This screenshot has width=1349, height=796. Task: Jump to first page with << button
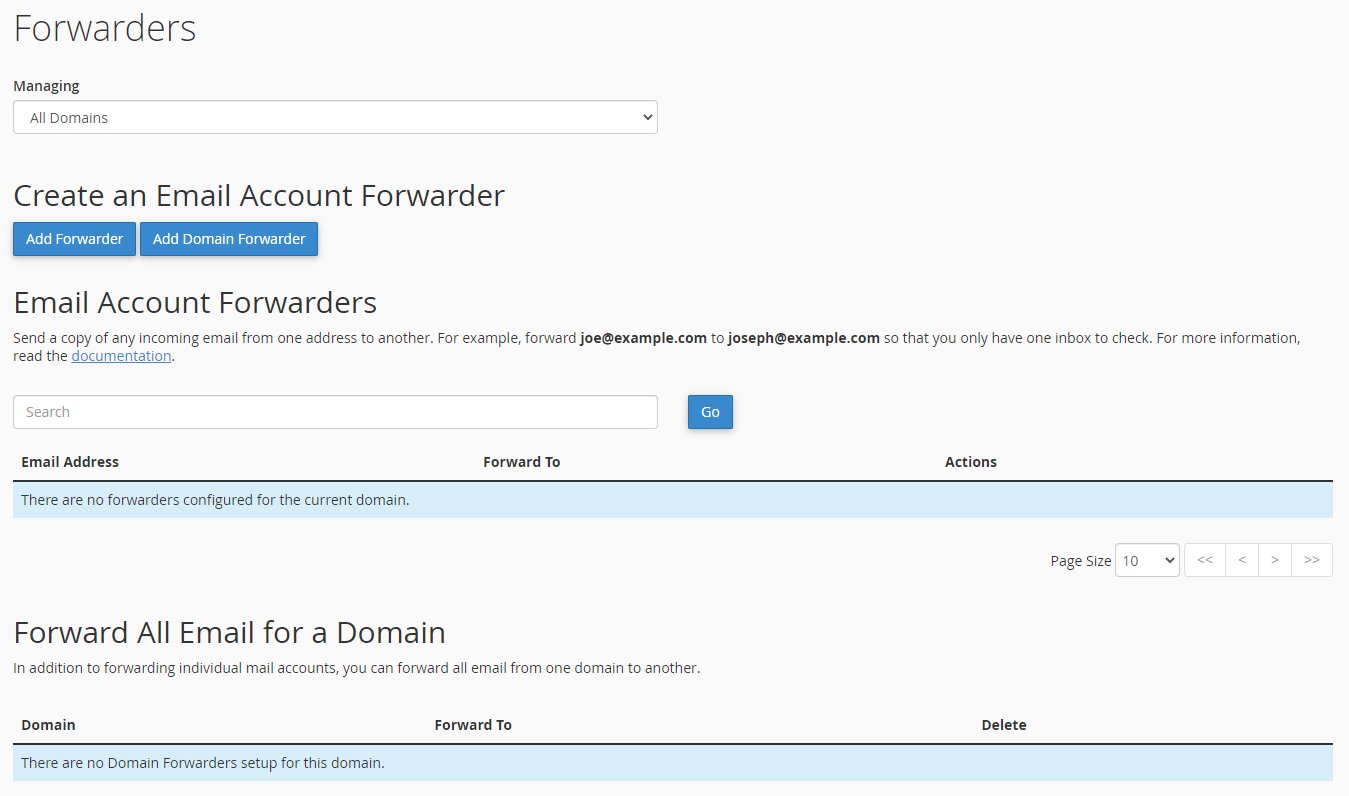[1204, 560]
